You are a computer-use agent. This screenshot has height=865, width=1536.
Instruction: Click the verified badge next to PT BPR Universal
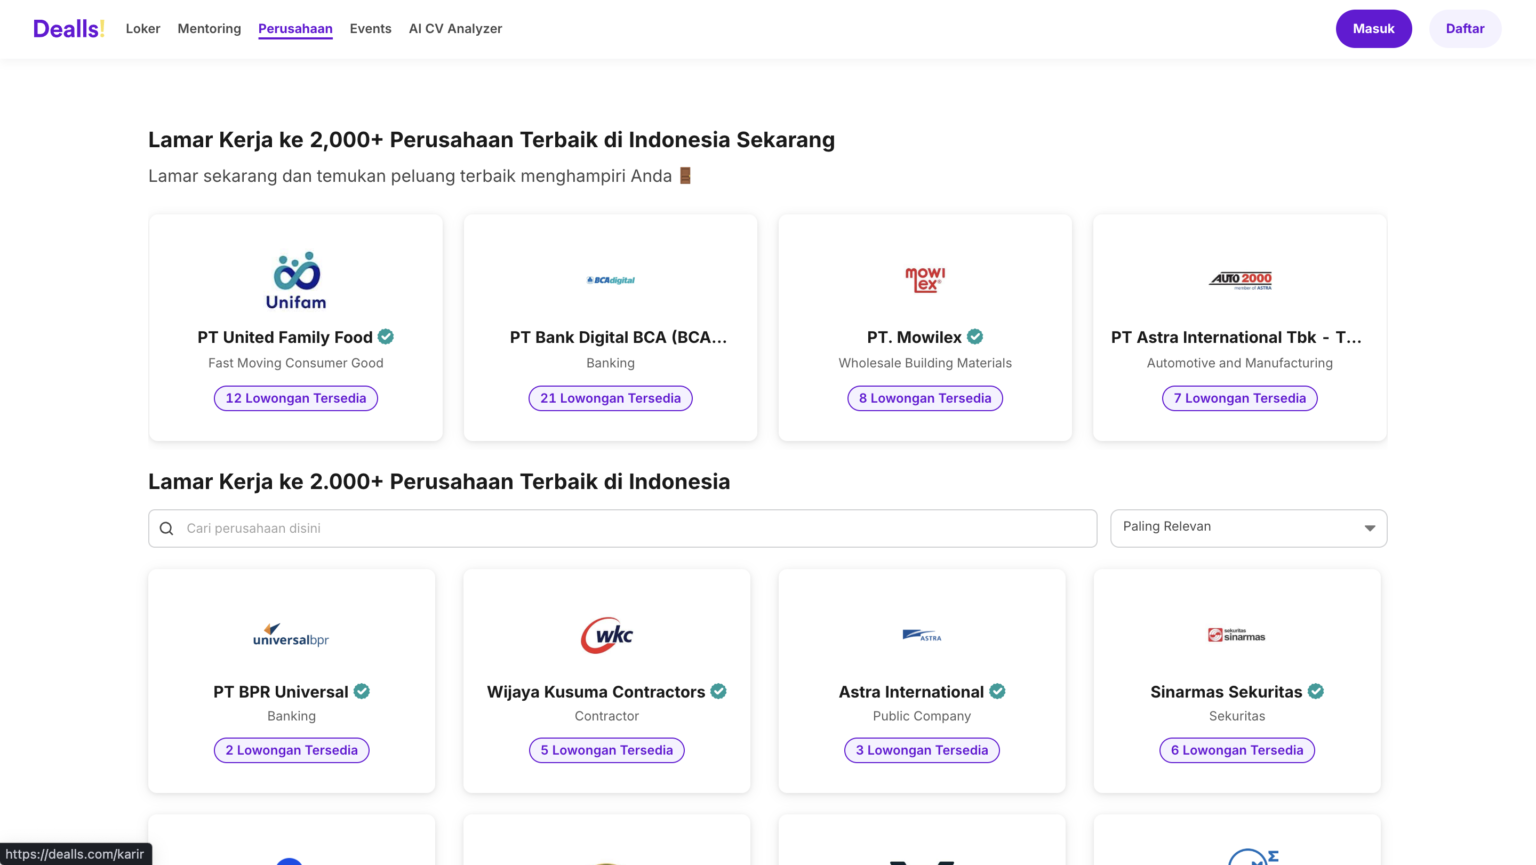[362, 691]
